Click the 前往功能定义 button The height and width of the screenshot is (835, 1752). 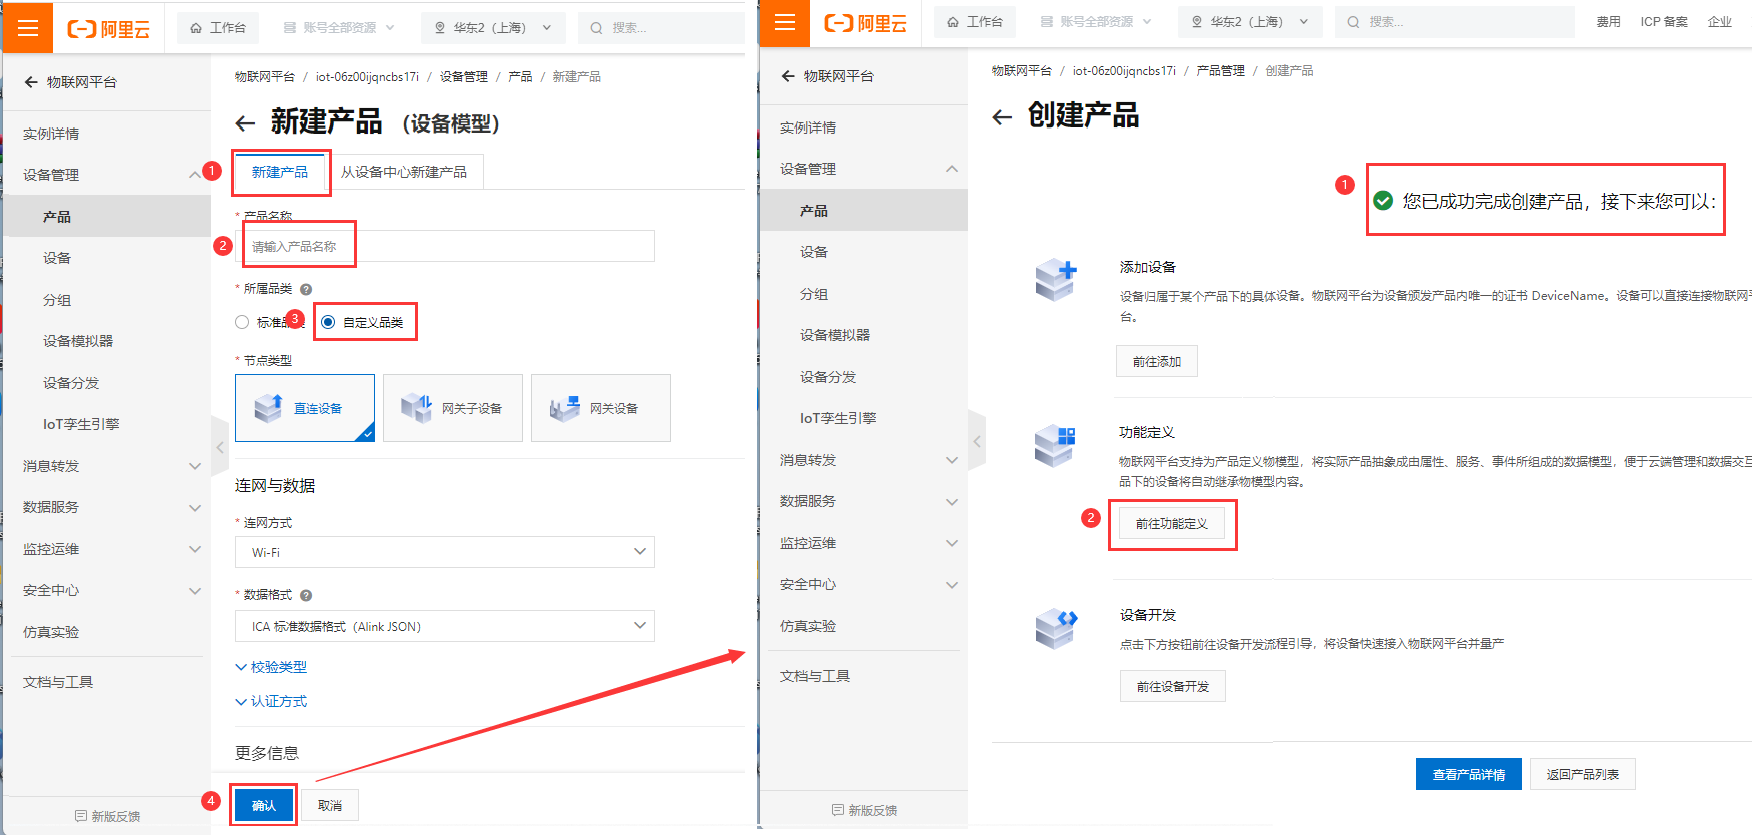pos(1171,524)
